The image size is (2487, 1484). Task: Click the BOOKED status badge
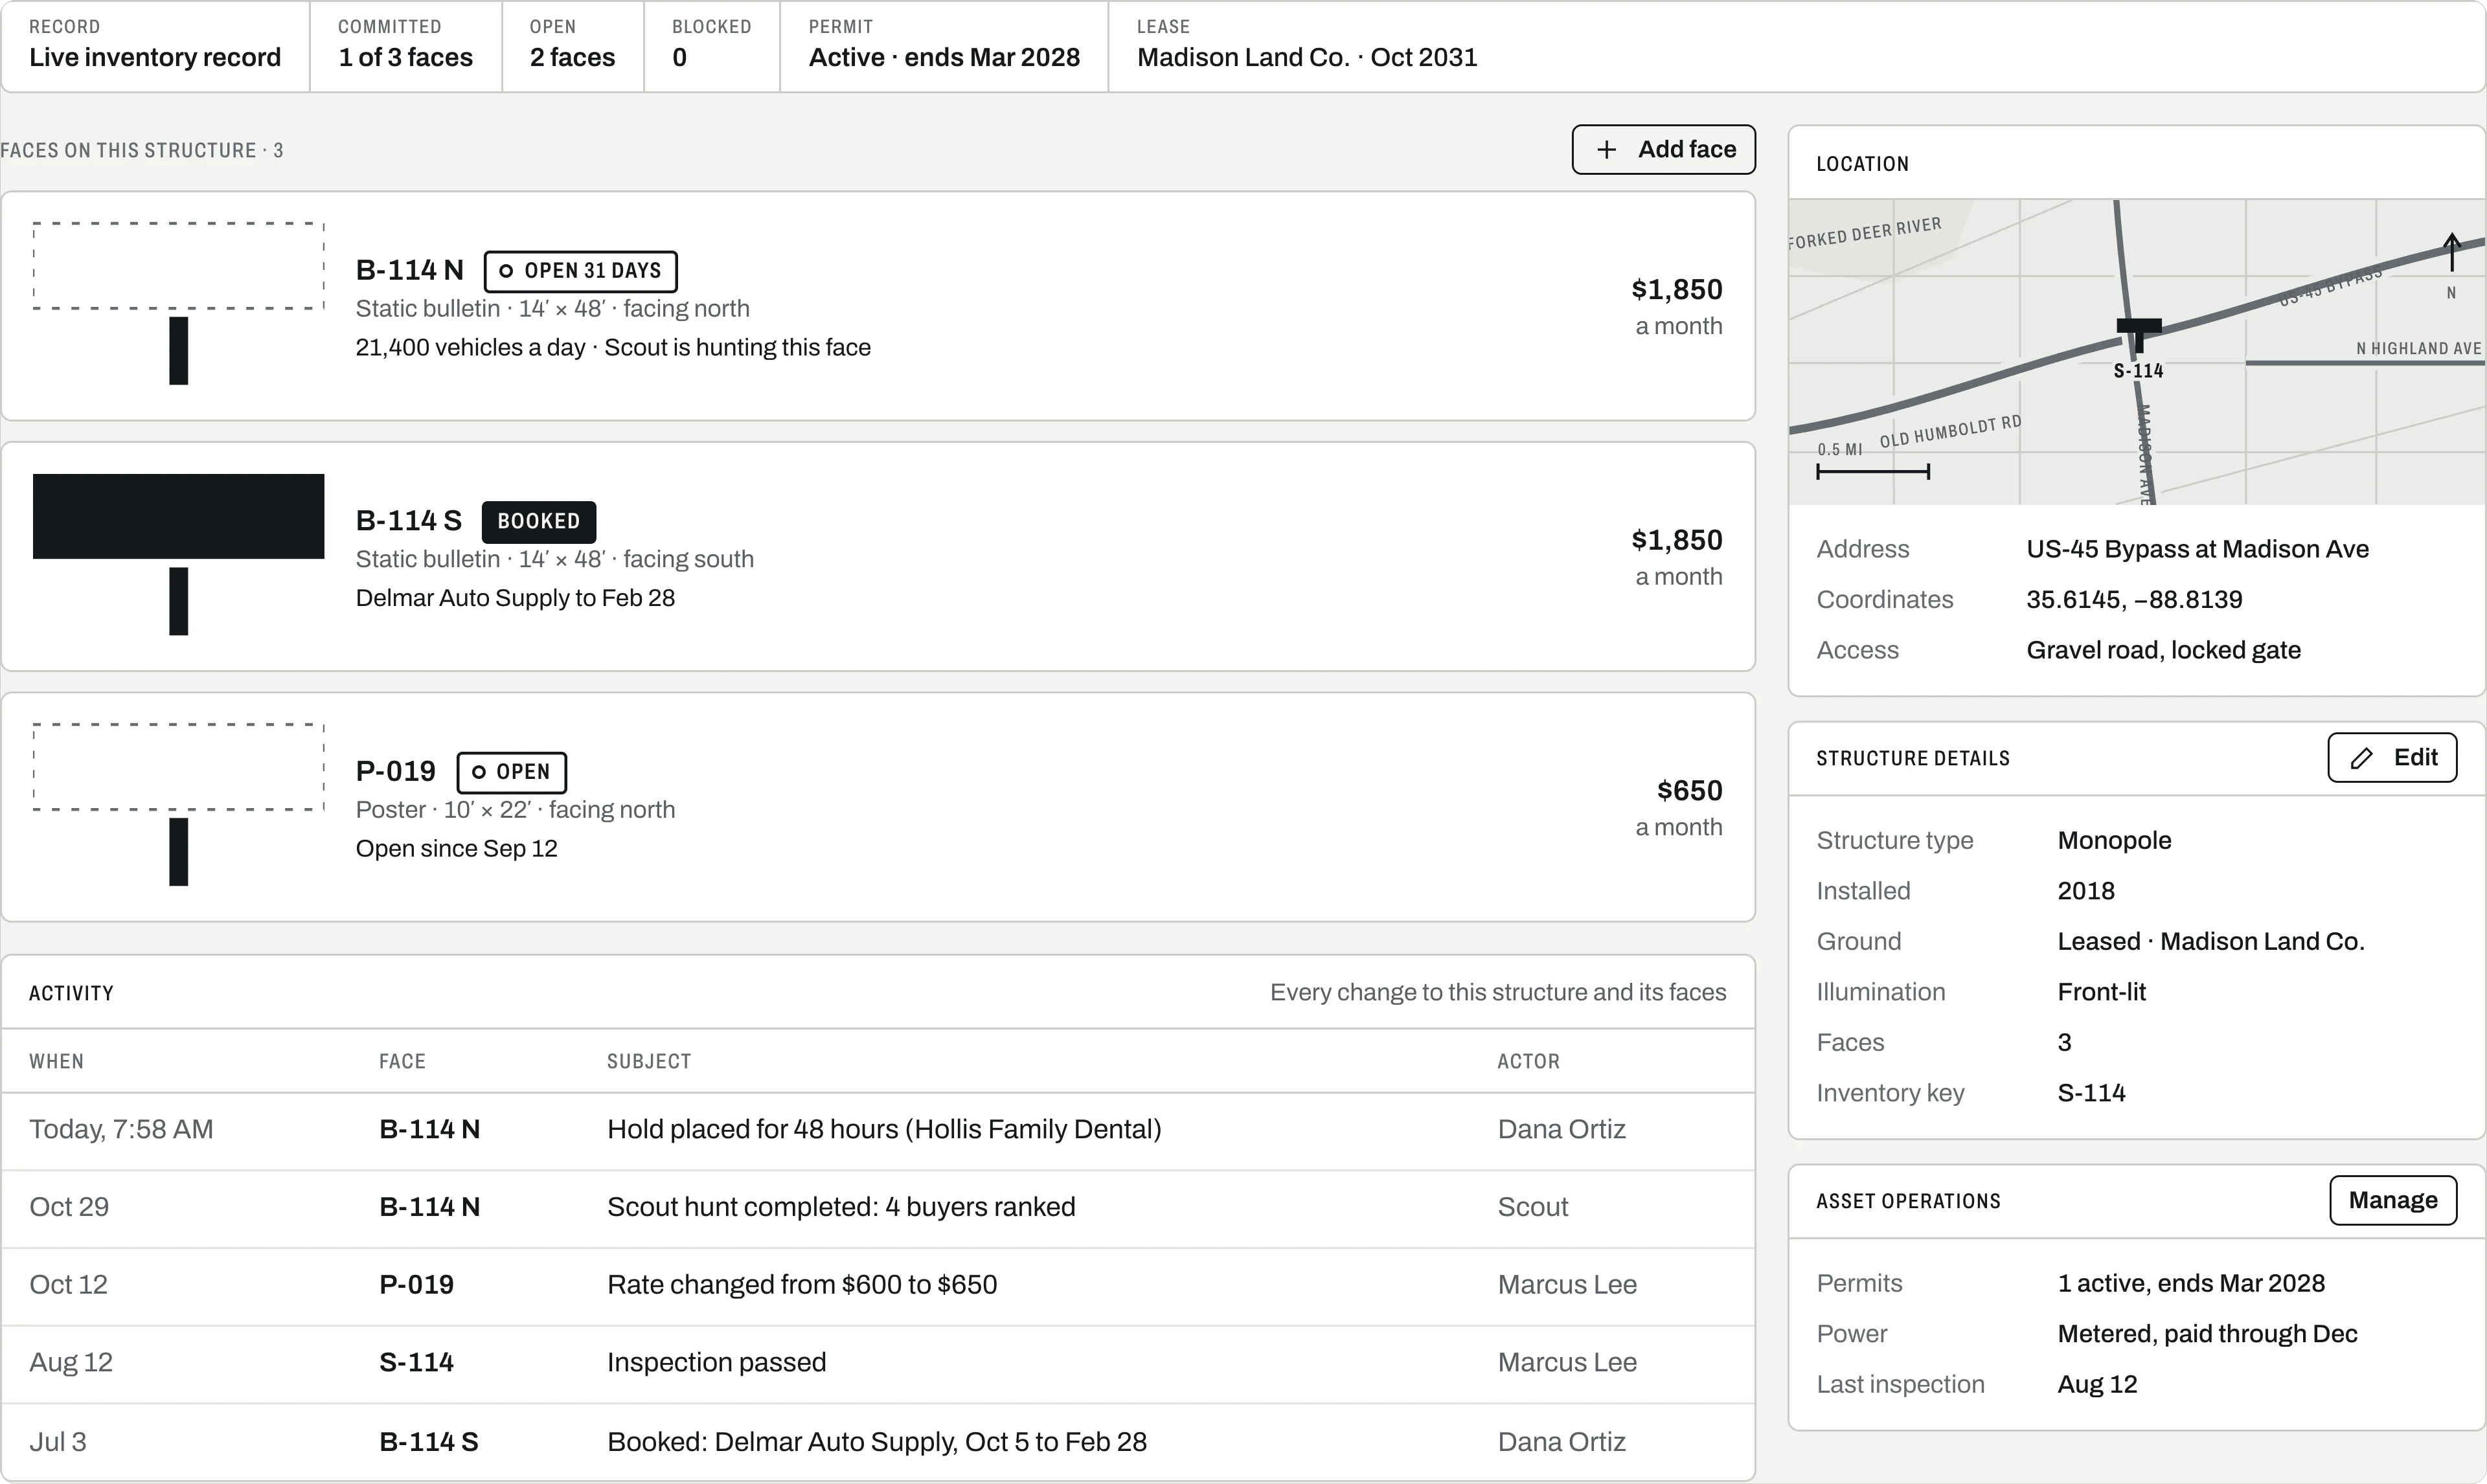pos(539,521)
